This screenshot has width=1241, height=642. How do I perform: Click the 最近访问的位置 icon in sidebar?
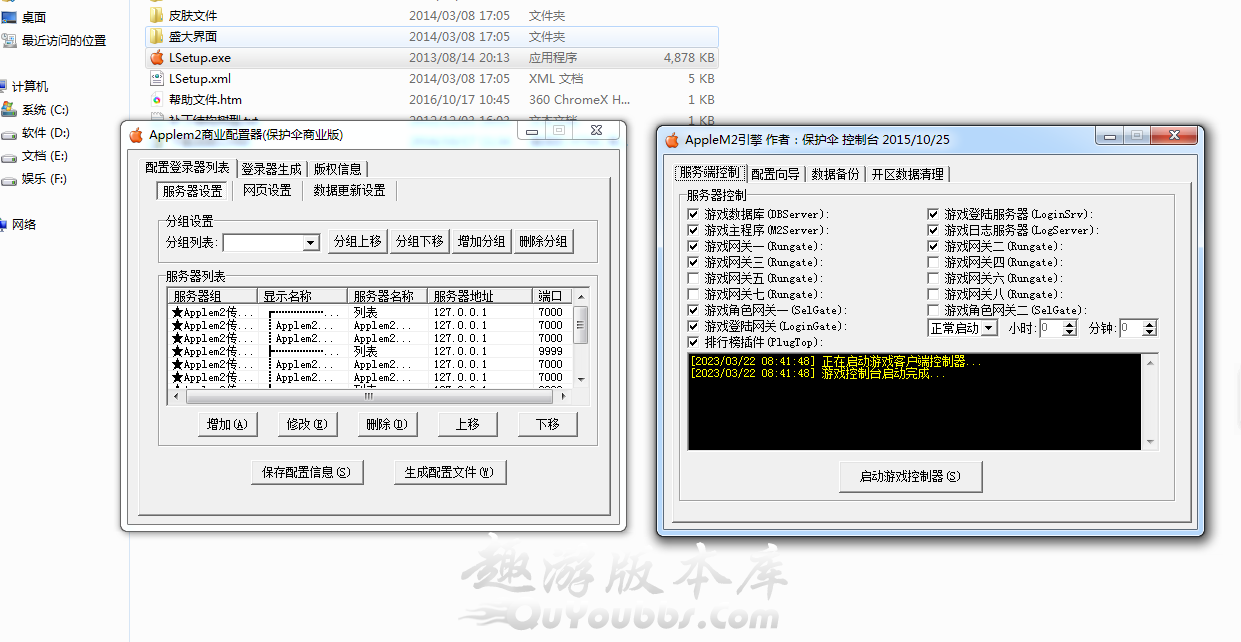[9, 40]
